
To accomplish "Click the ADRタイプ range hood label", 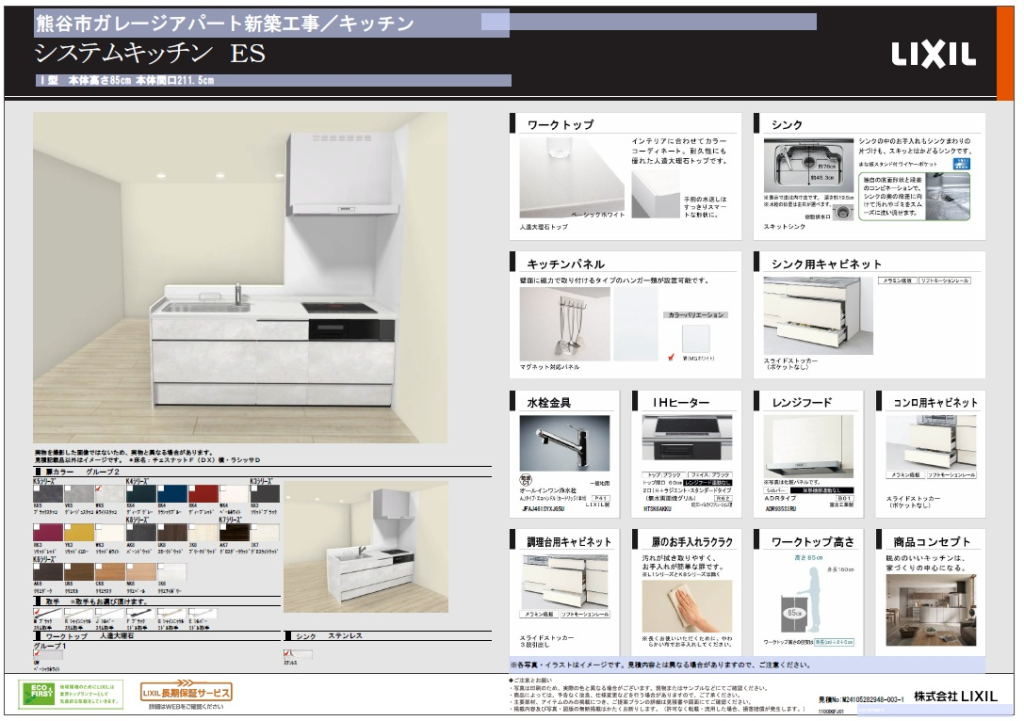I will (x=782, y=498).
